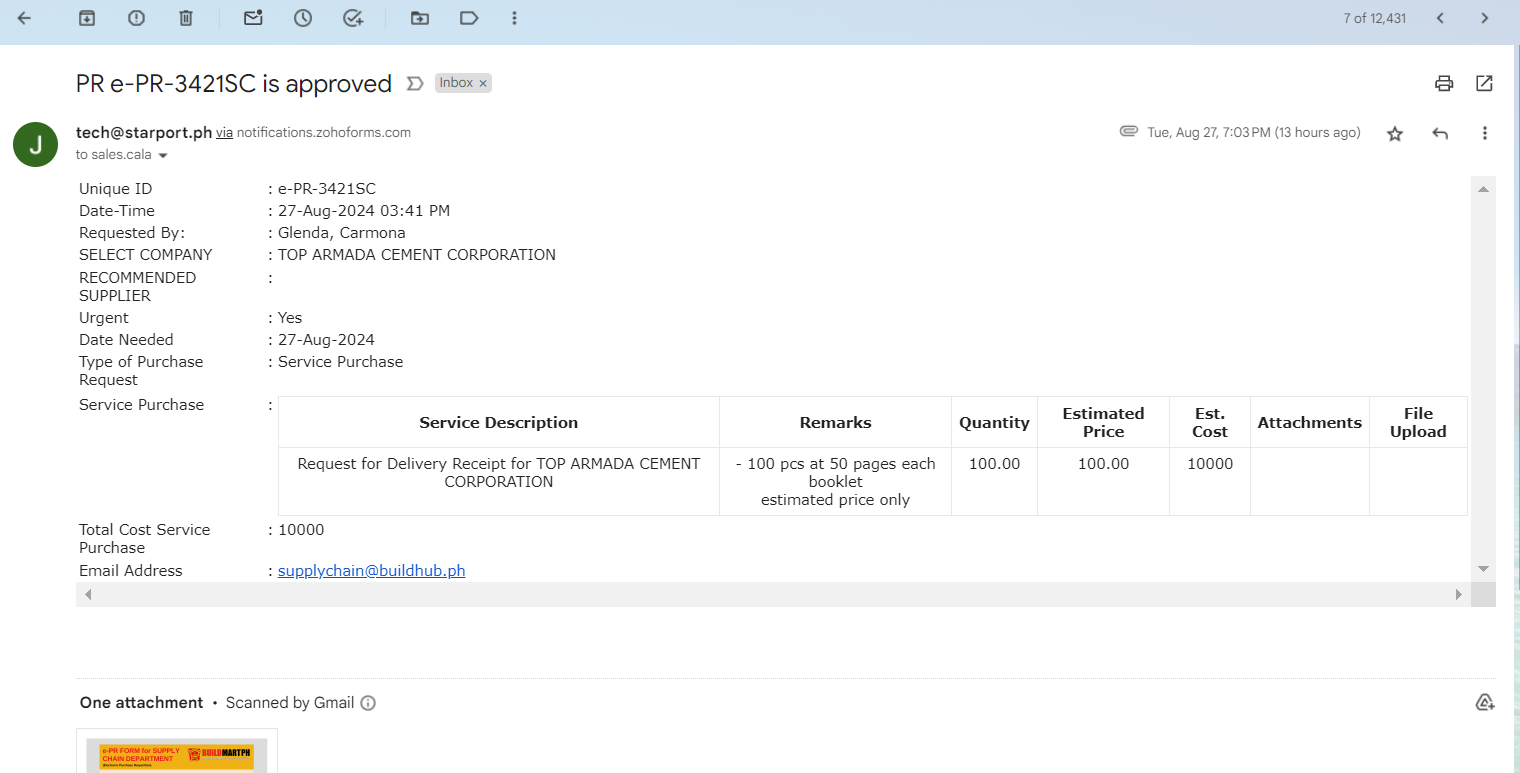
Task: Remove the Inbox label from email
Action: pyautogui.click(x=483, y=84)
